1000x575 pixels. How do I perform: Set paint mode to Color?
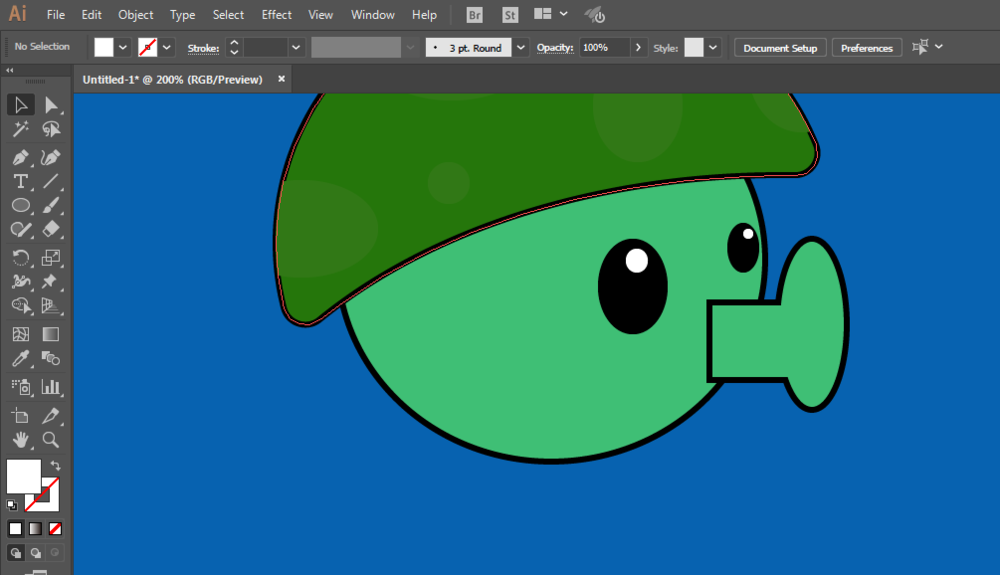15,528
